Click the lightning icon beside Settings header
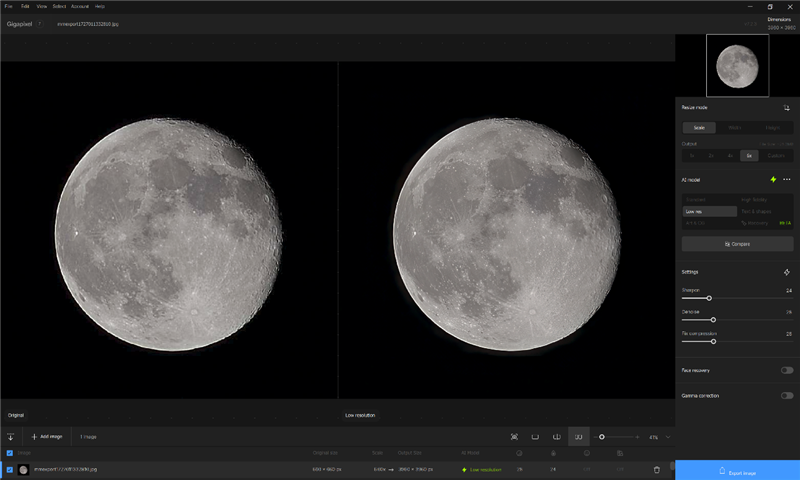800x480 pixels. 787,272
